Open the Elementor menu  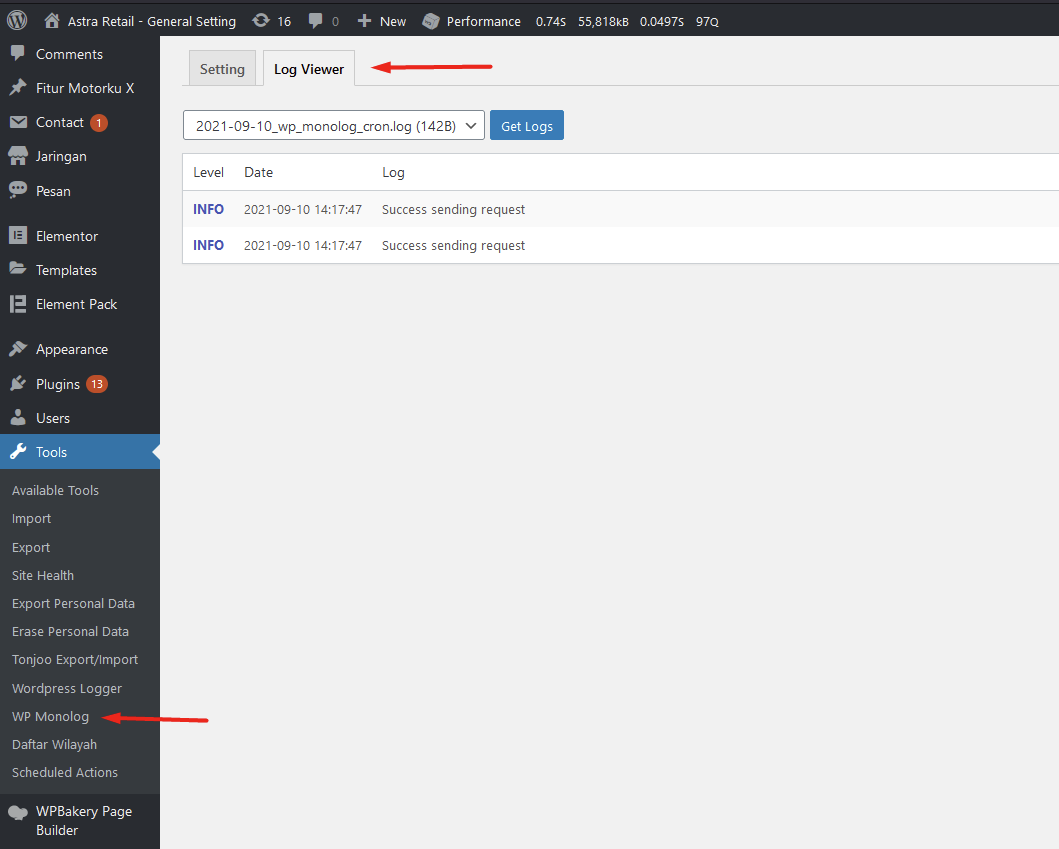point(67,236)
